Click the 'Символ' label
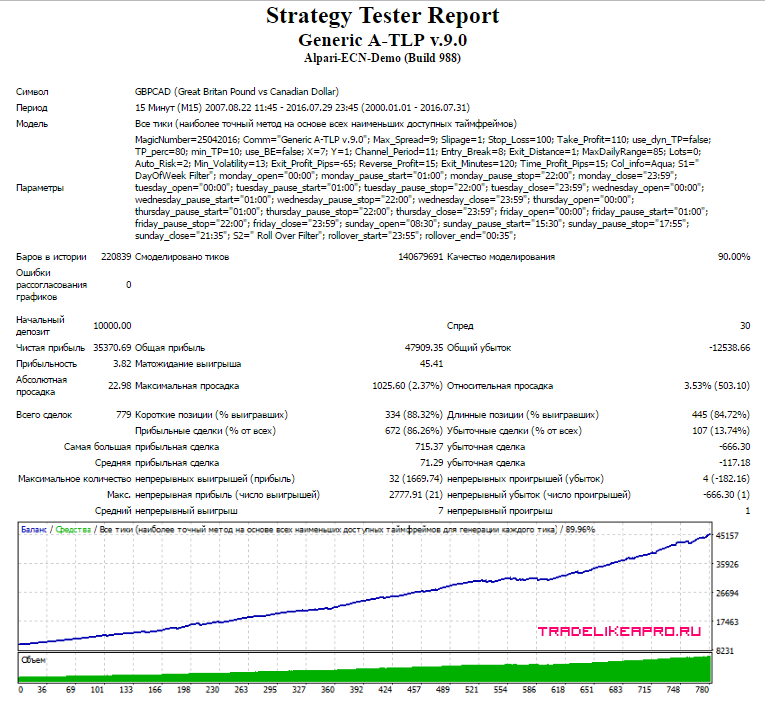 point(32,92)
